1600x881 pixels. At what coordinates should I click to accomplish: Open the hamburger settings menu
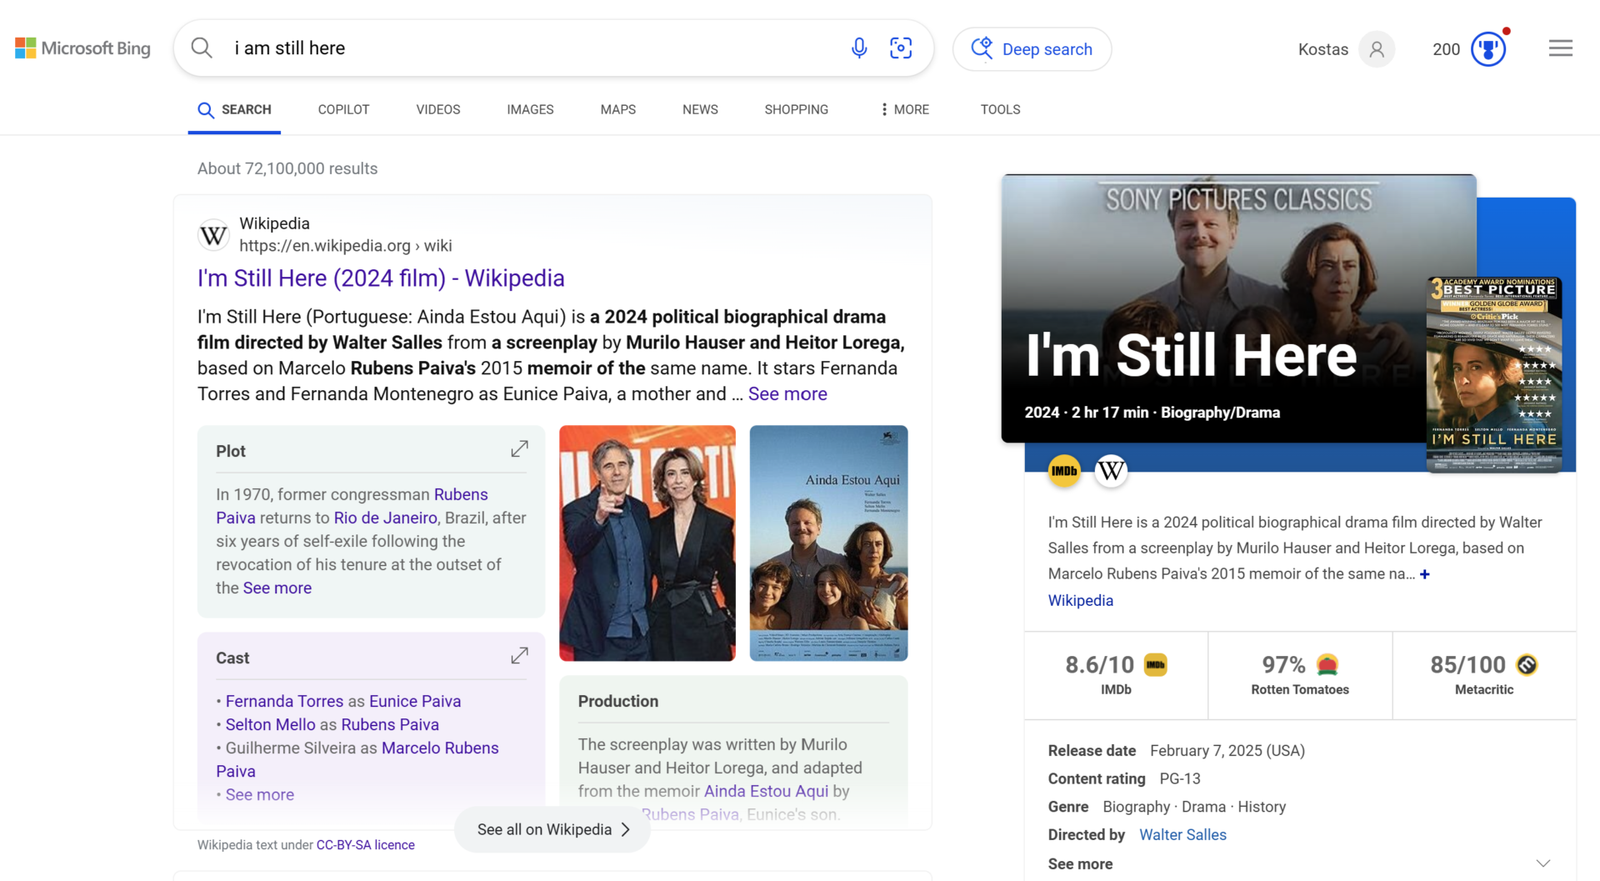click(x=1560, y=48)
